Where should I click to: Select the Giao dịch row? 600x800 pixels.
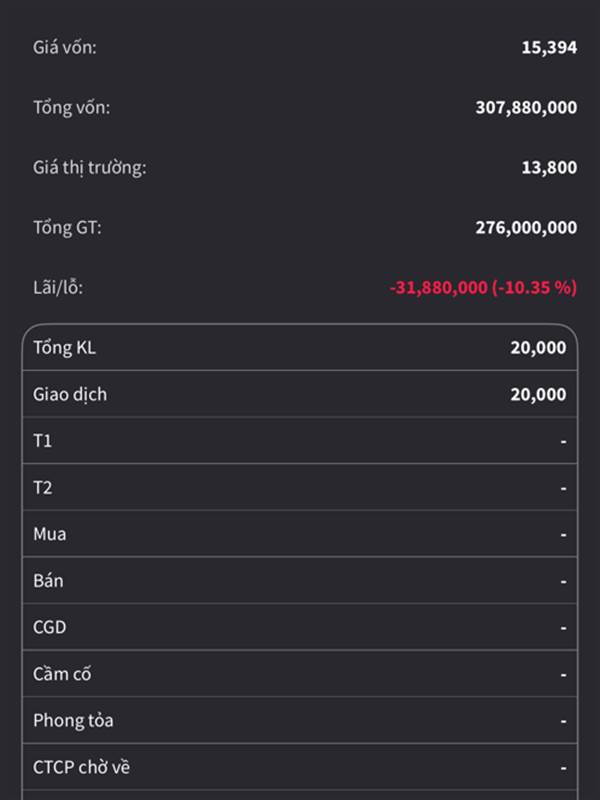(300, 394)
